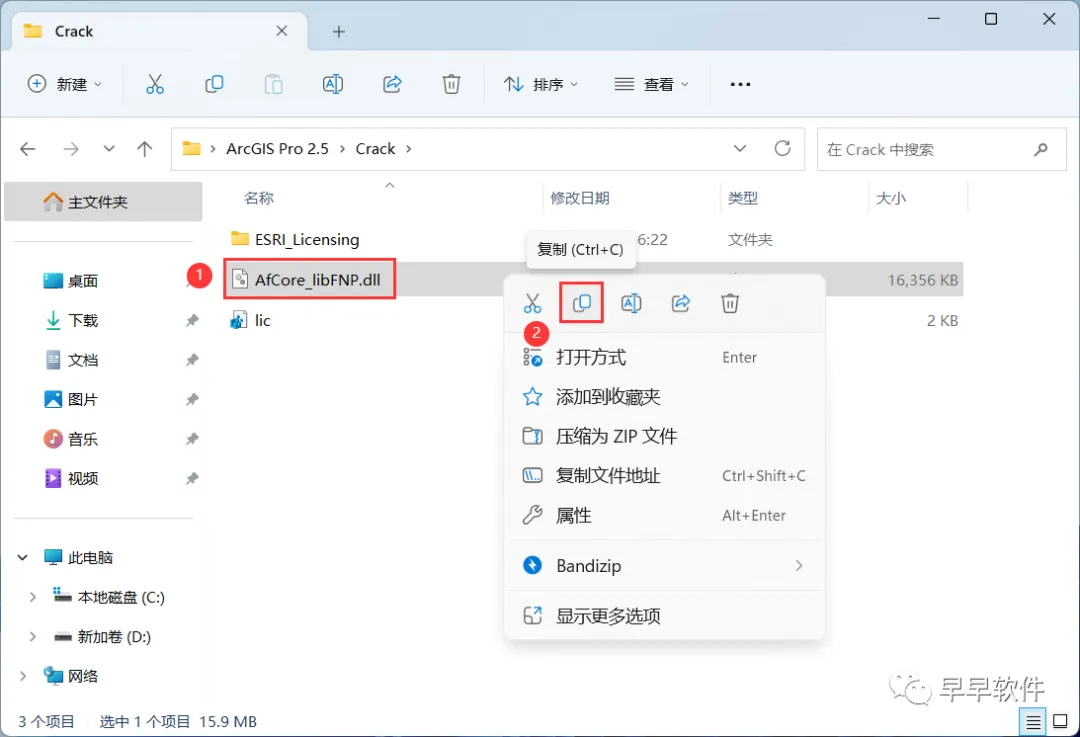This screenshot has height=737, width=1080.
Task: Choose 打开方式 from the context menu
Action: point(665,357)
